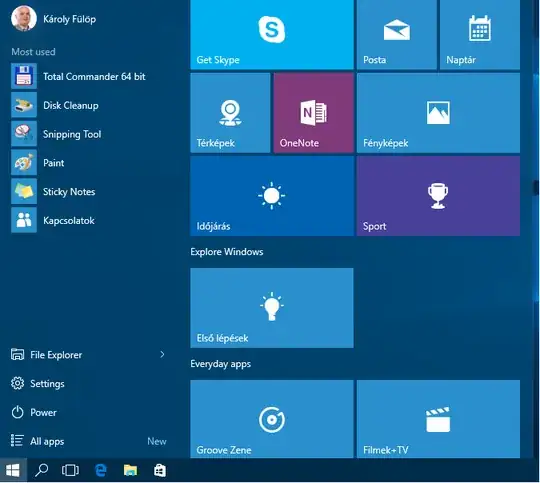Image resolution: width=540 pixels, height=483 pixels.
Task: Click the Everyday apps group heading
Action: coord(220,364)
